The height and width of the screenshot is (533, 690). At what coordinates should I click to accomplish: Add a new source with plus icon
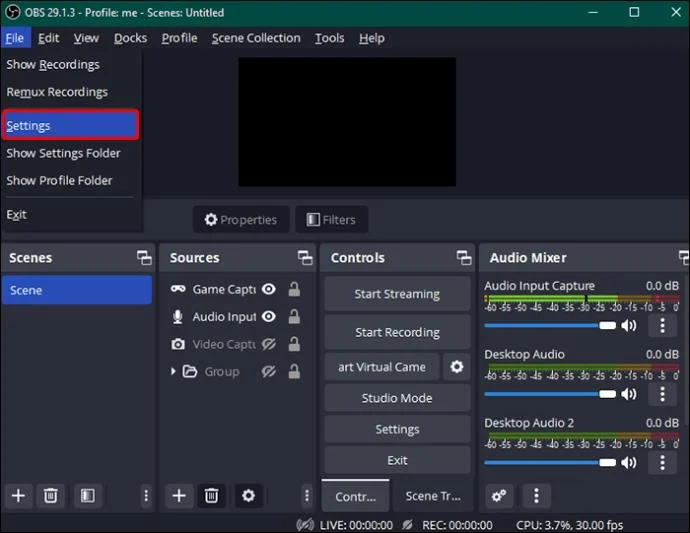(x=179, y=496)
